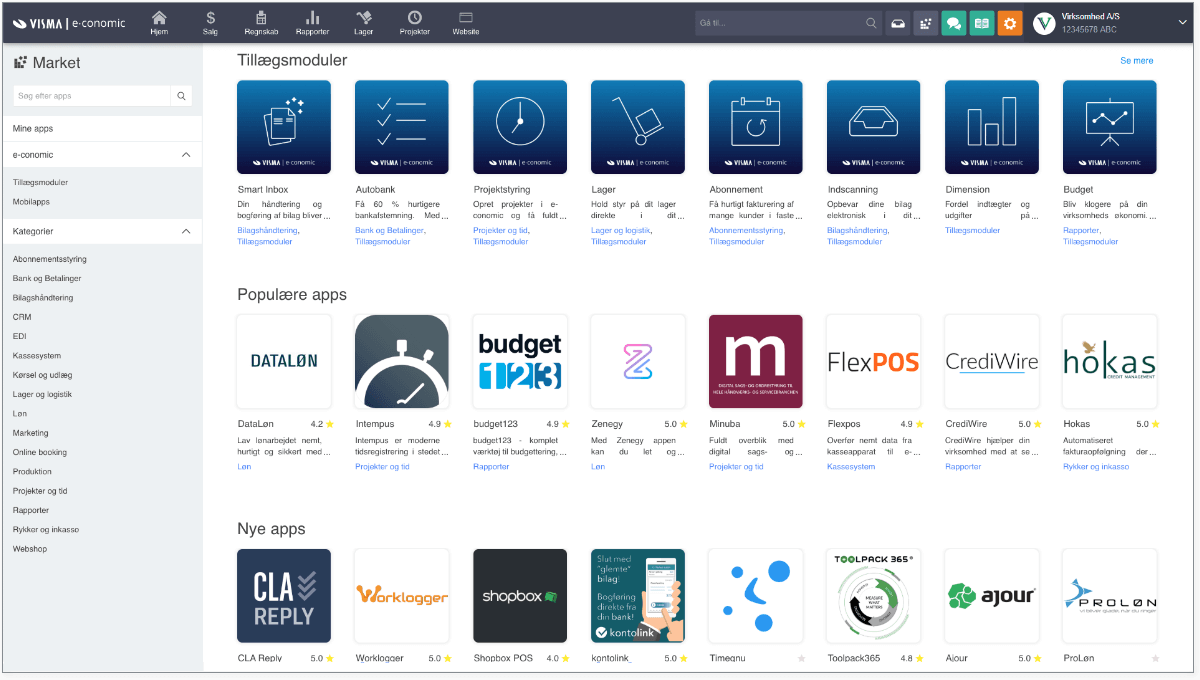Open the Worklogger app logo
The image size is (1200, 680).
click(402, 596)
